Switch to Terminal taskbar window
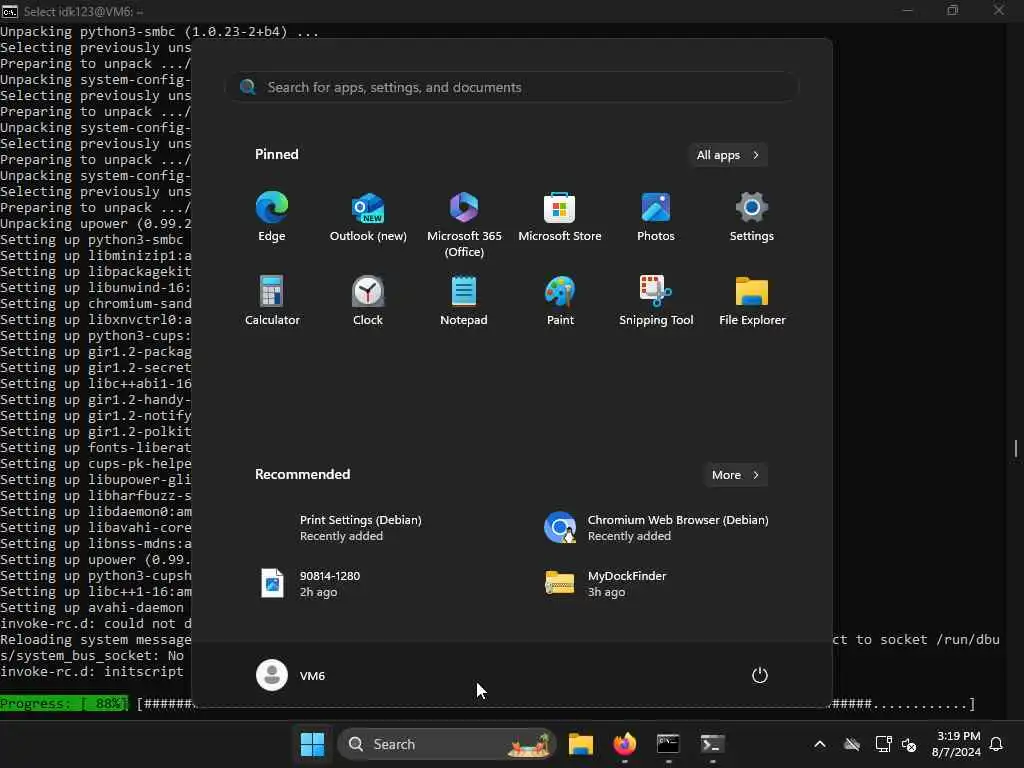The width and height of the screenshot is (1024, 768). click(712, 744)
